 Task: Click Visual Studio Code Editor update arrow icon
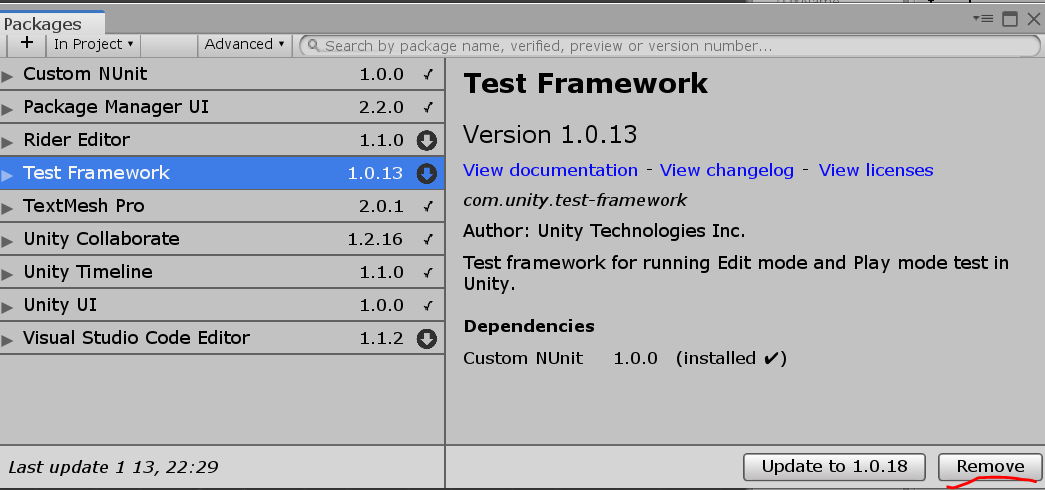[x=427, y=338]
